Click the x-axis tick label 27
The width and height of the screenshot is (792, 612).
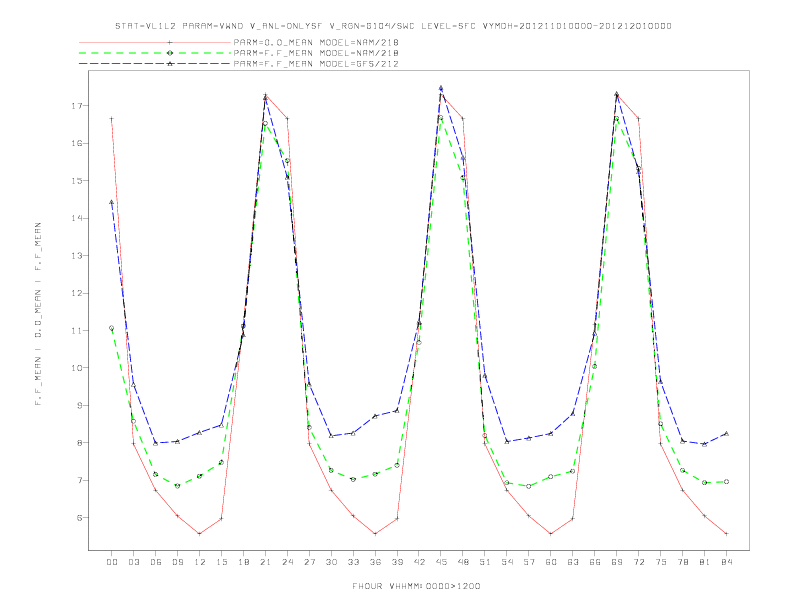pyautogui.click(x=309, y=562)
